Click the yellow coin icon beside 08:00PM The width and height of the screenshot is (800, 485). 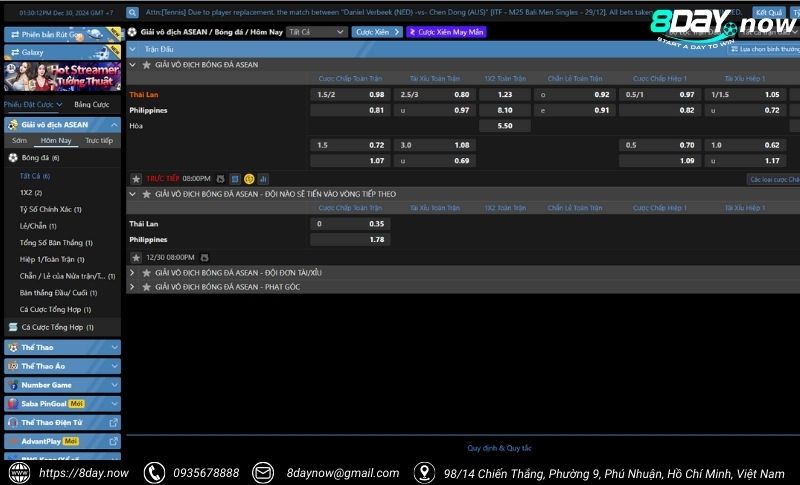click(249, 178)
